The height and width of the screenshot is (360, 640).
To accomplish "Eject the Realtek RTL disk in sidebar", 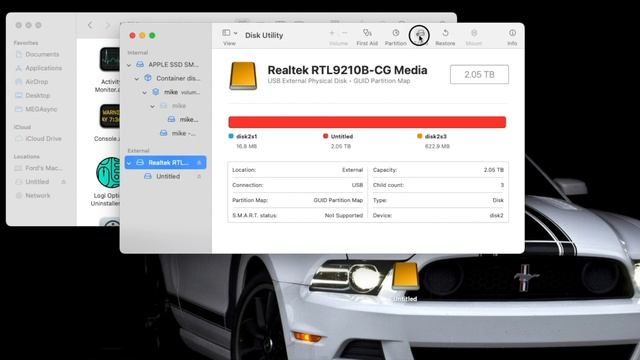I will pyautogui.click(x=199, y=163).
